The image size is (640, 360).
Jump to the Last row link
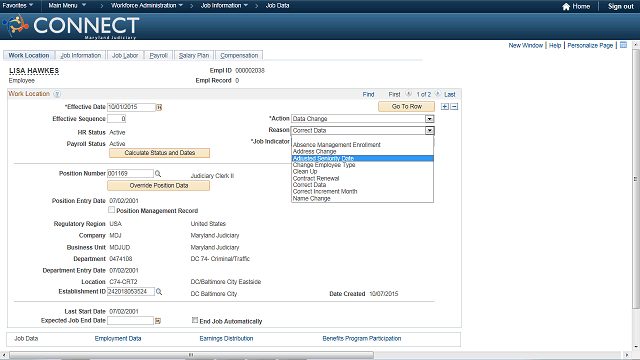pos(449,94)
